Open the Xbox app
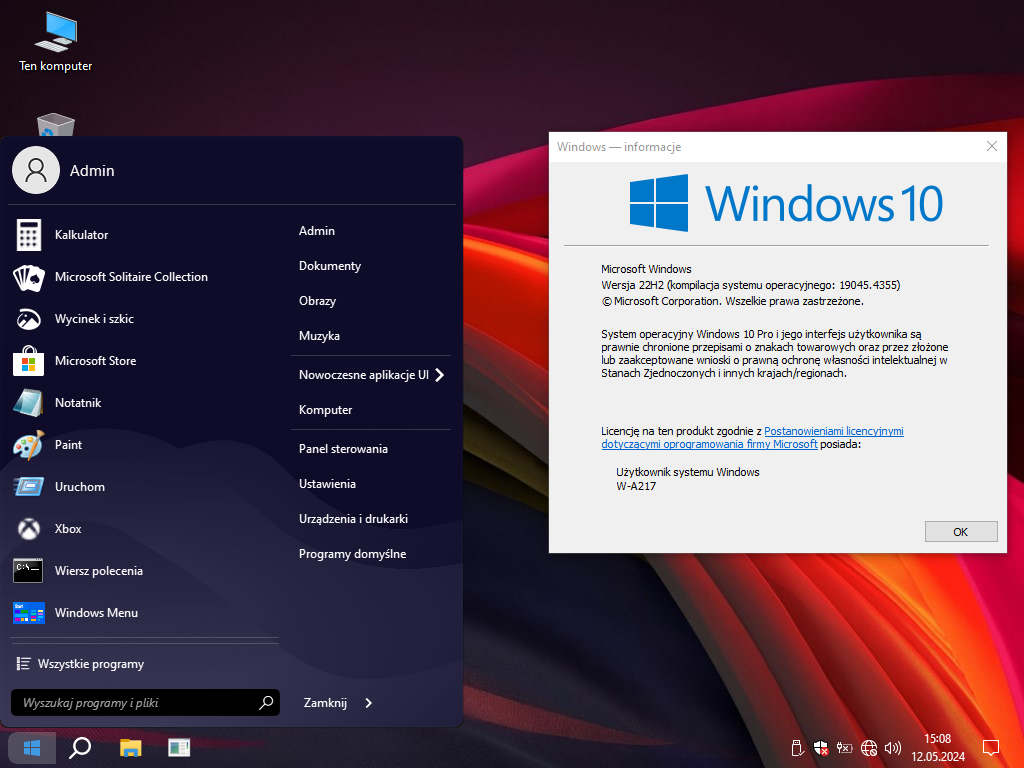1024x768 pixels. click(68, 529)
